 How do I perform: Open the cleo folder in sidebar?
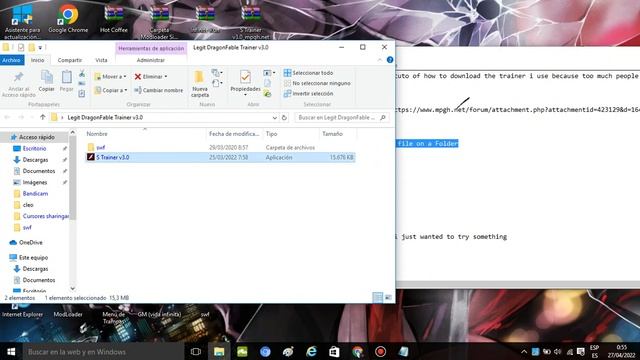tap(28, 205)
